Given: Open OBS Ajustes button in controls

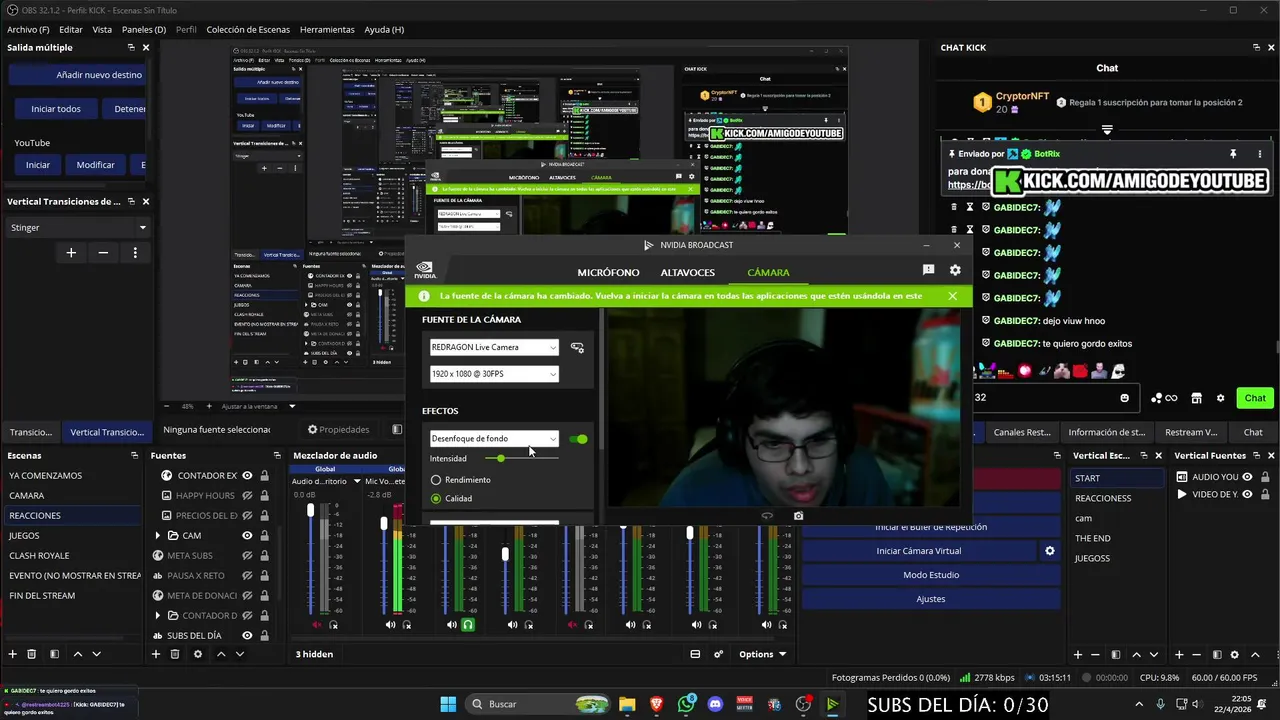Looking at the screenshot, I should point(931,599).
